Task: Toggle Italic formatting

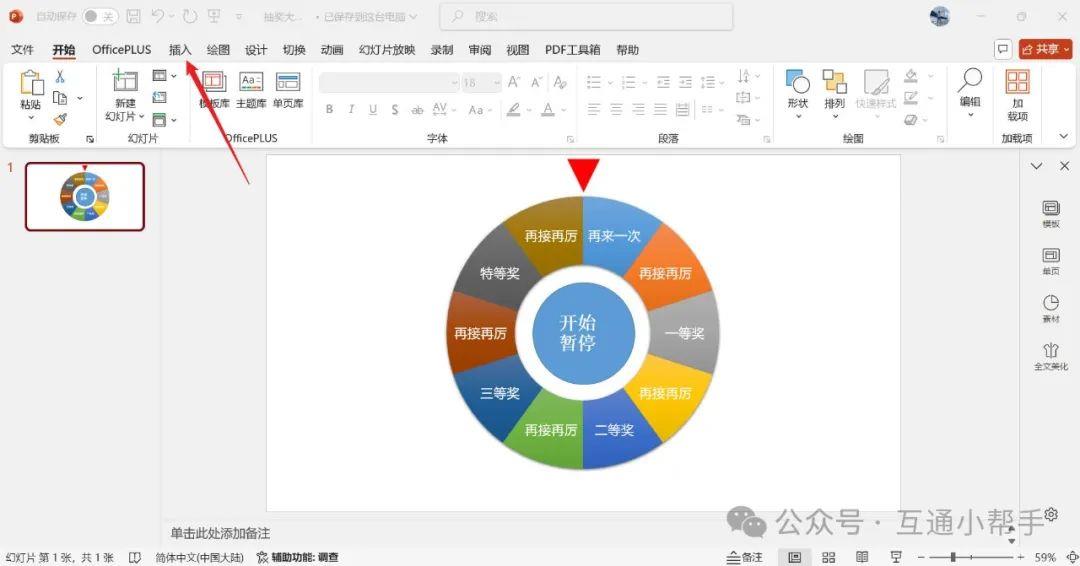Action: pos(351,109)
